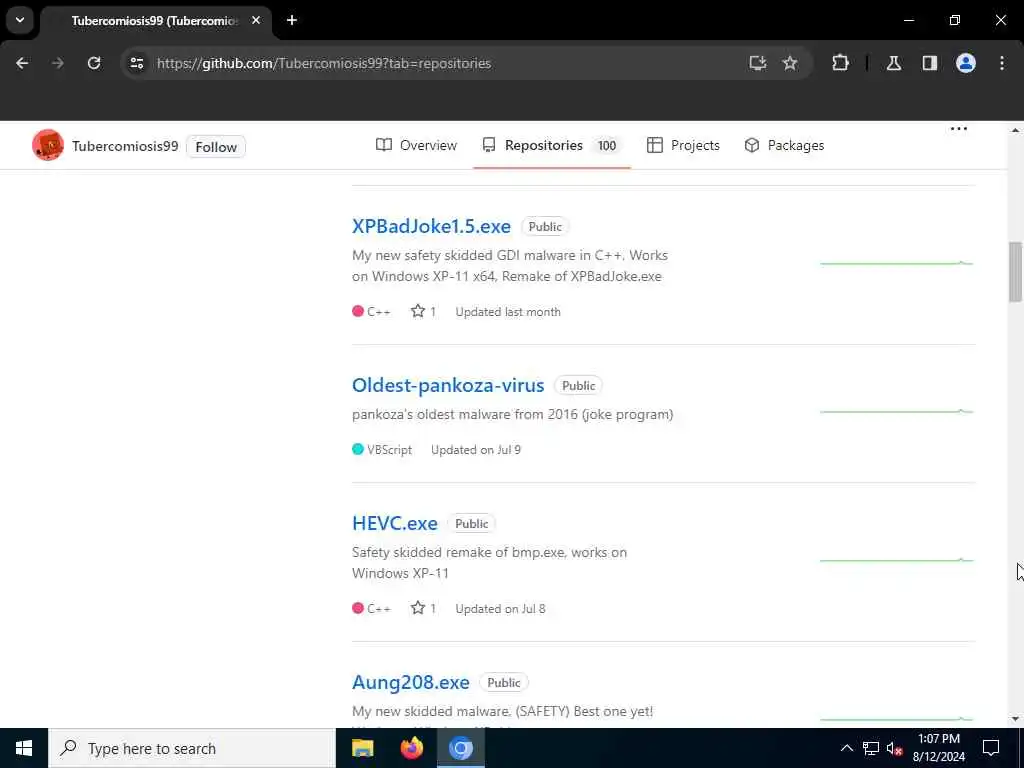1024x768 pixels.
Task: Go back to the previous page
Action: pos(22,63)
